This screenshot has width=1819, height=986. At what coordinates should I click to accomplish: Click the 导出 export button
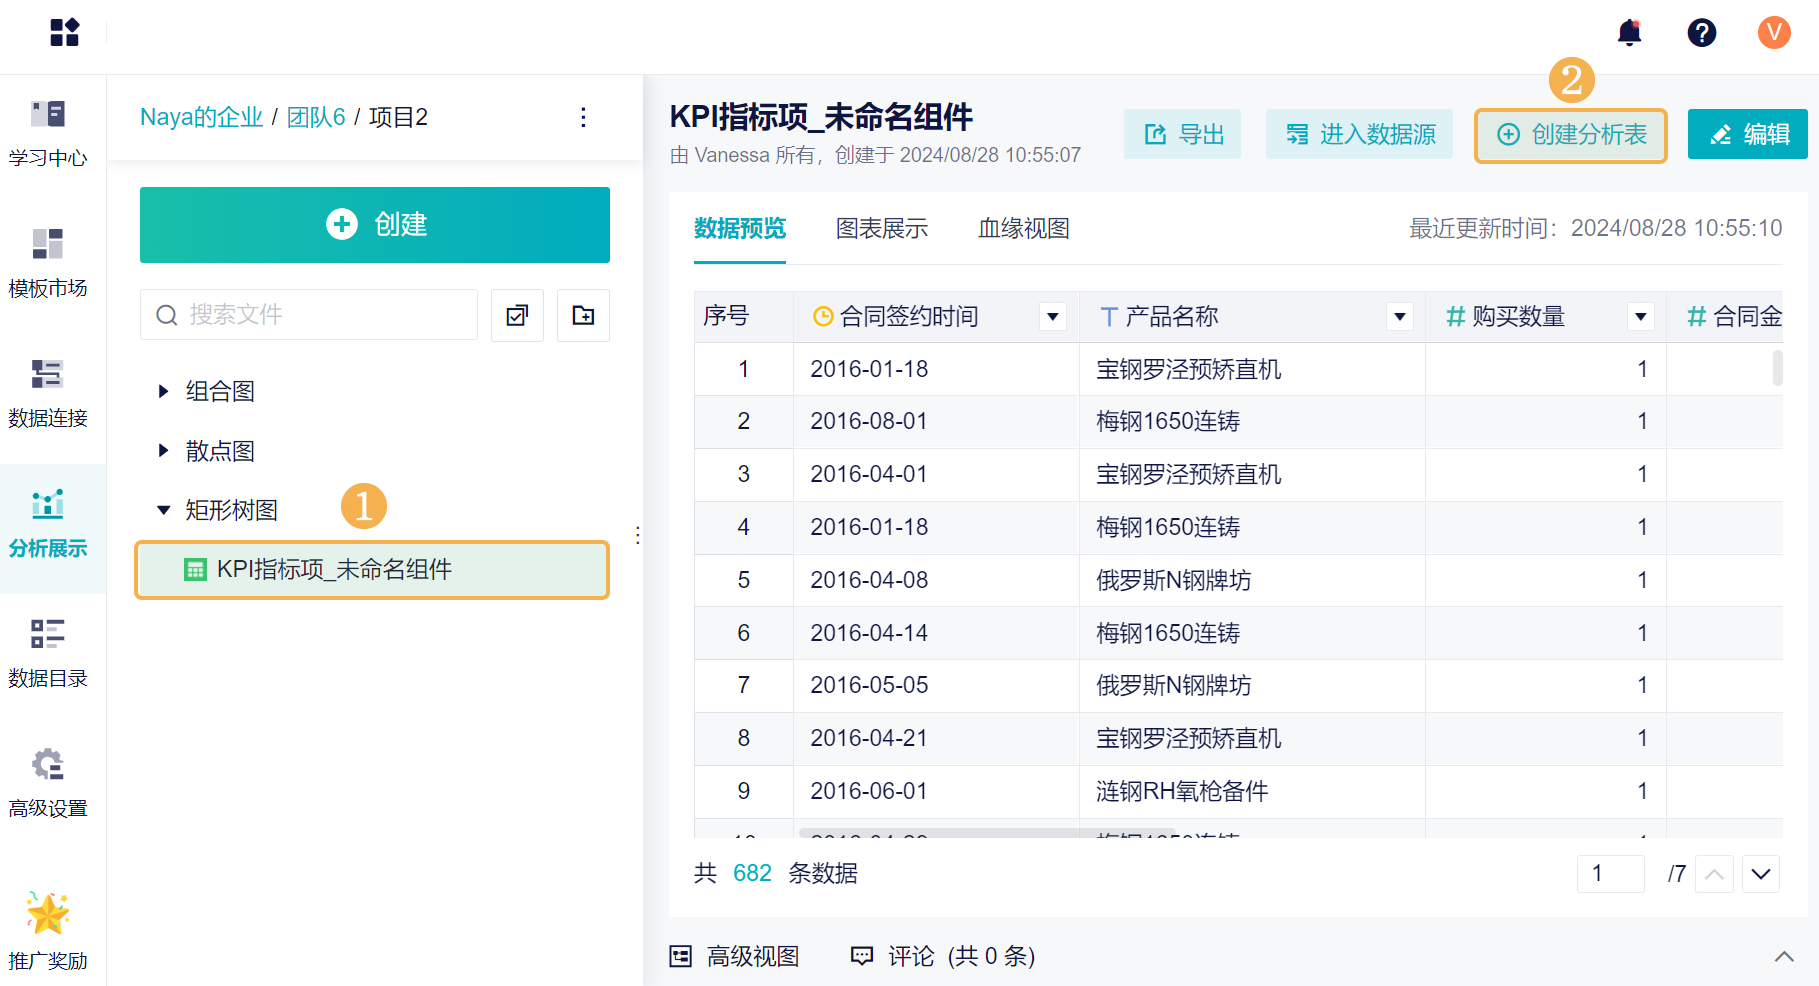click(x=1182, y=135)
